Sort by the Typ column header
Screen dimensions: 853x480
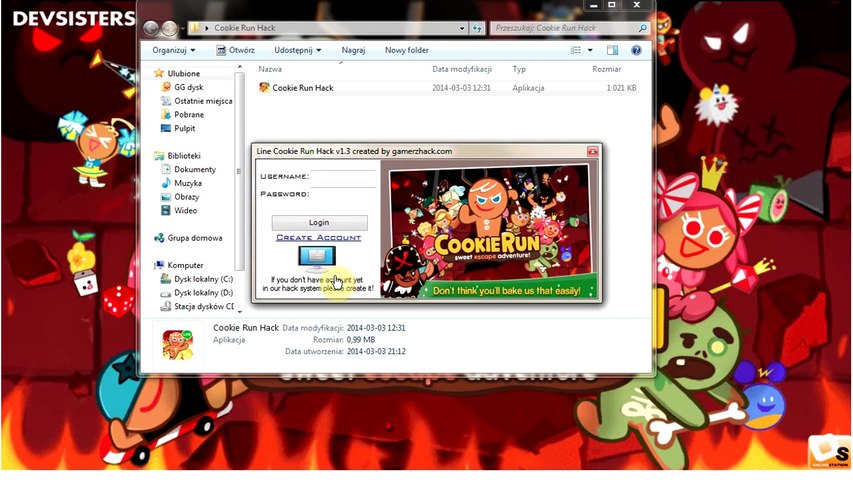tap(519, 69)
